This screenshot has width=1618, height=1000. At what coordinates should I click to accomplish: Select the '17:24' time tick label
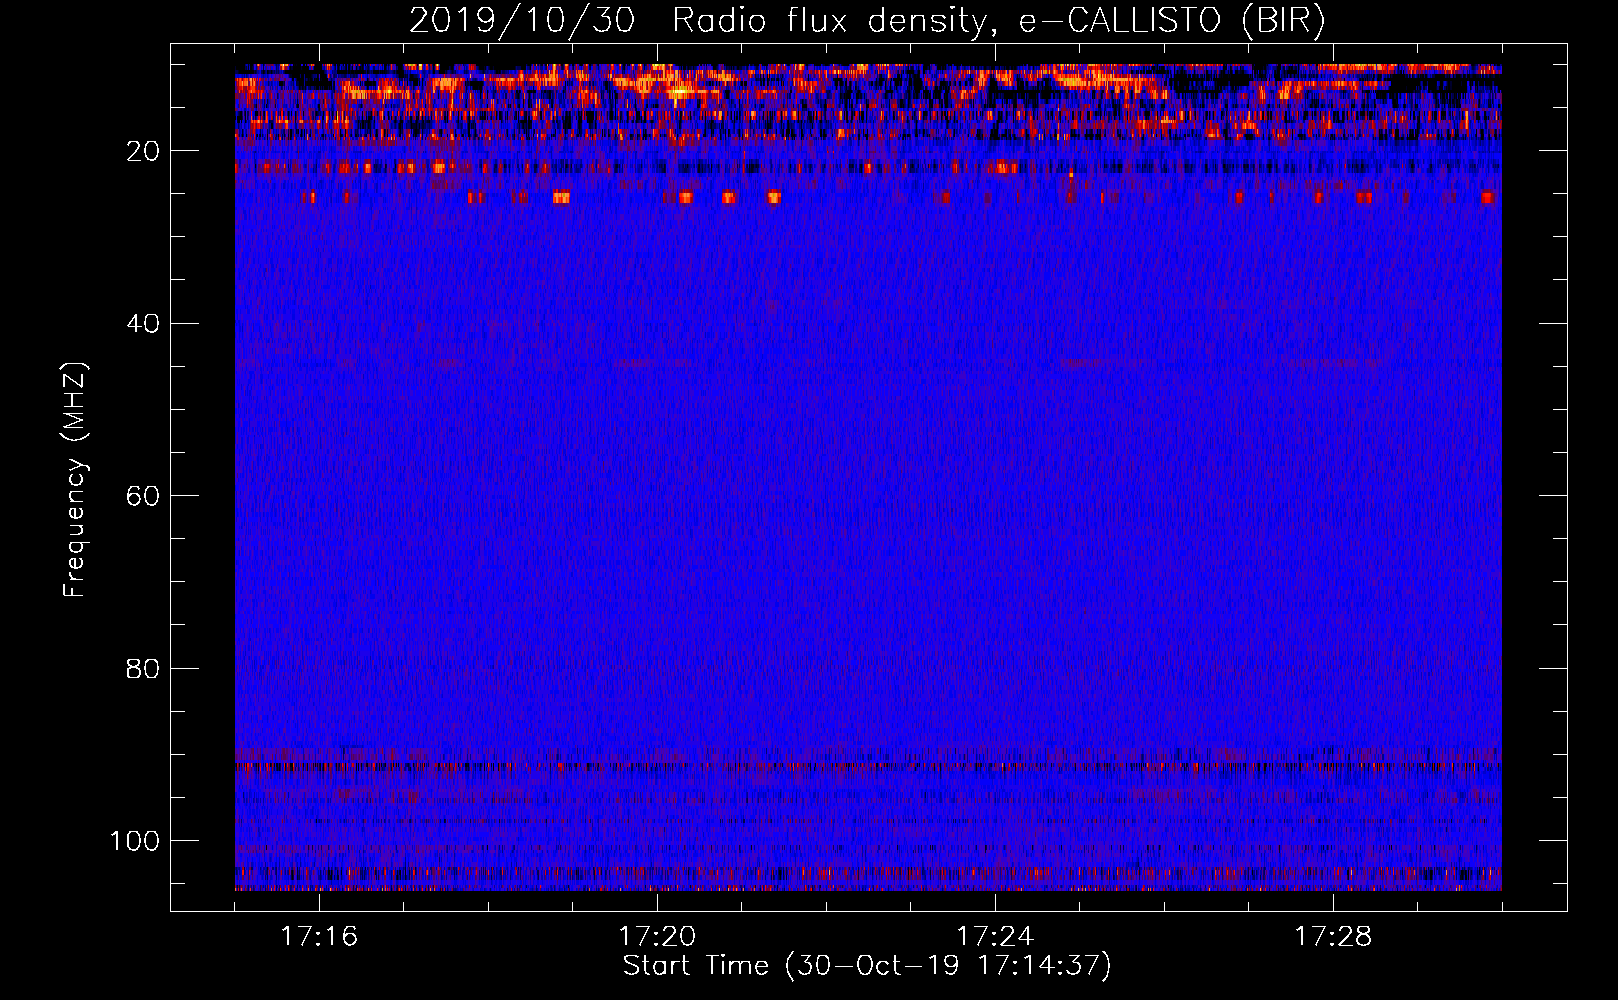pos(995,937)
